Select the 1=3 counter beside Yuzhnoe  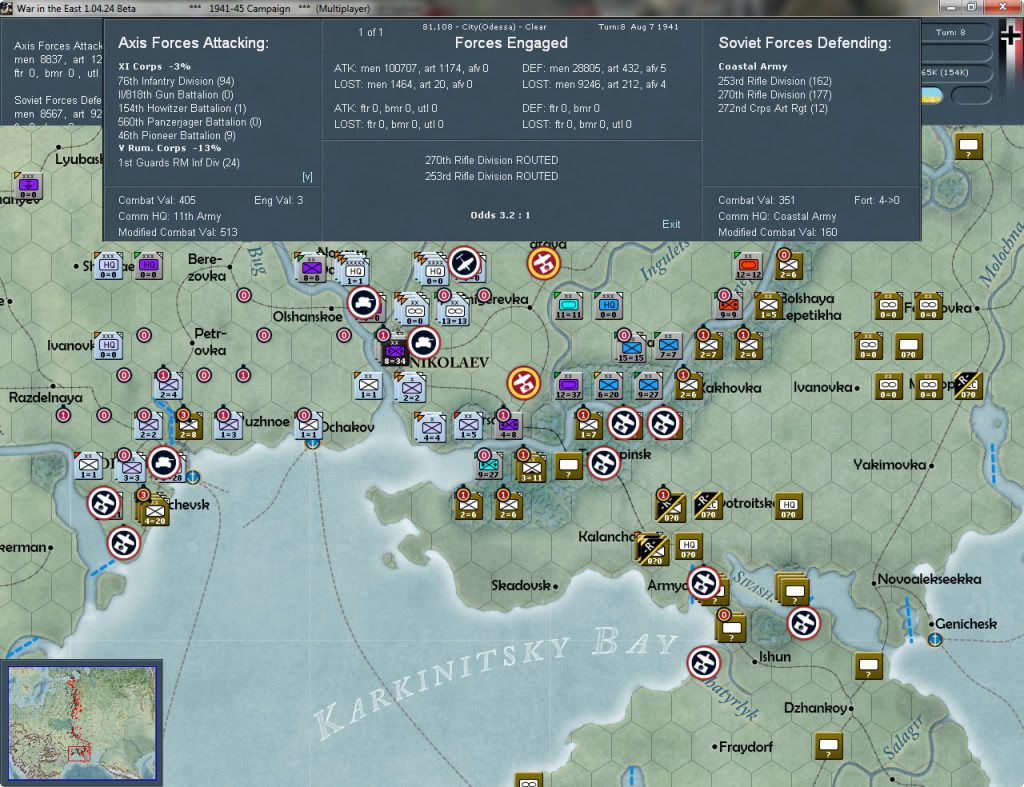point(228,425)
